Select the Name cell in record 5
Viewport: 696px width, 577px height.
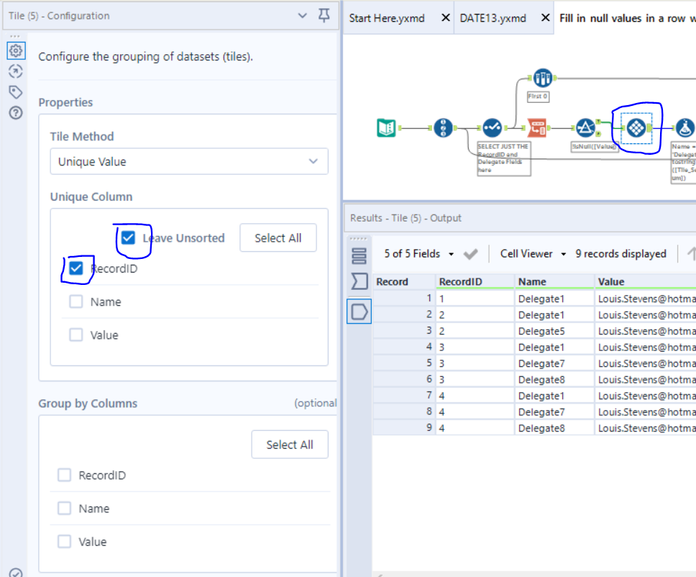[x=554, y=364]
